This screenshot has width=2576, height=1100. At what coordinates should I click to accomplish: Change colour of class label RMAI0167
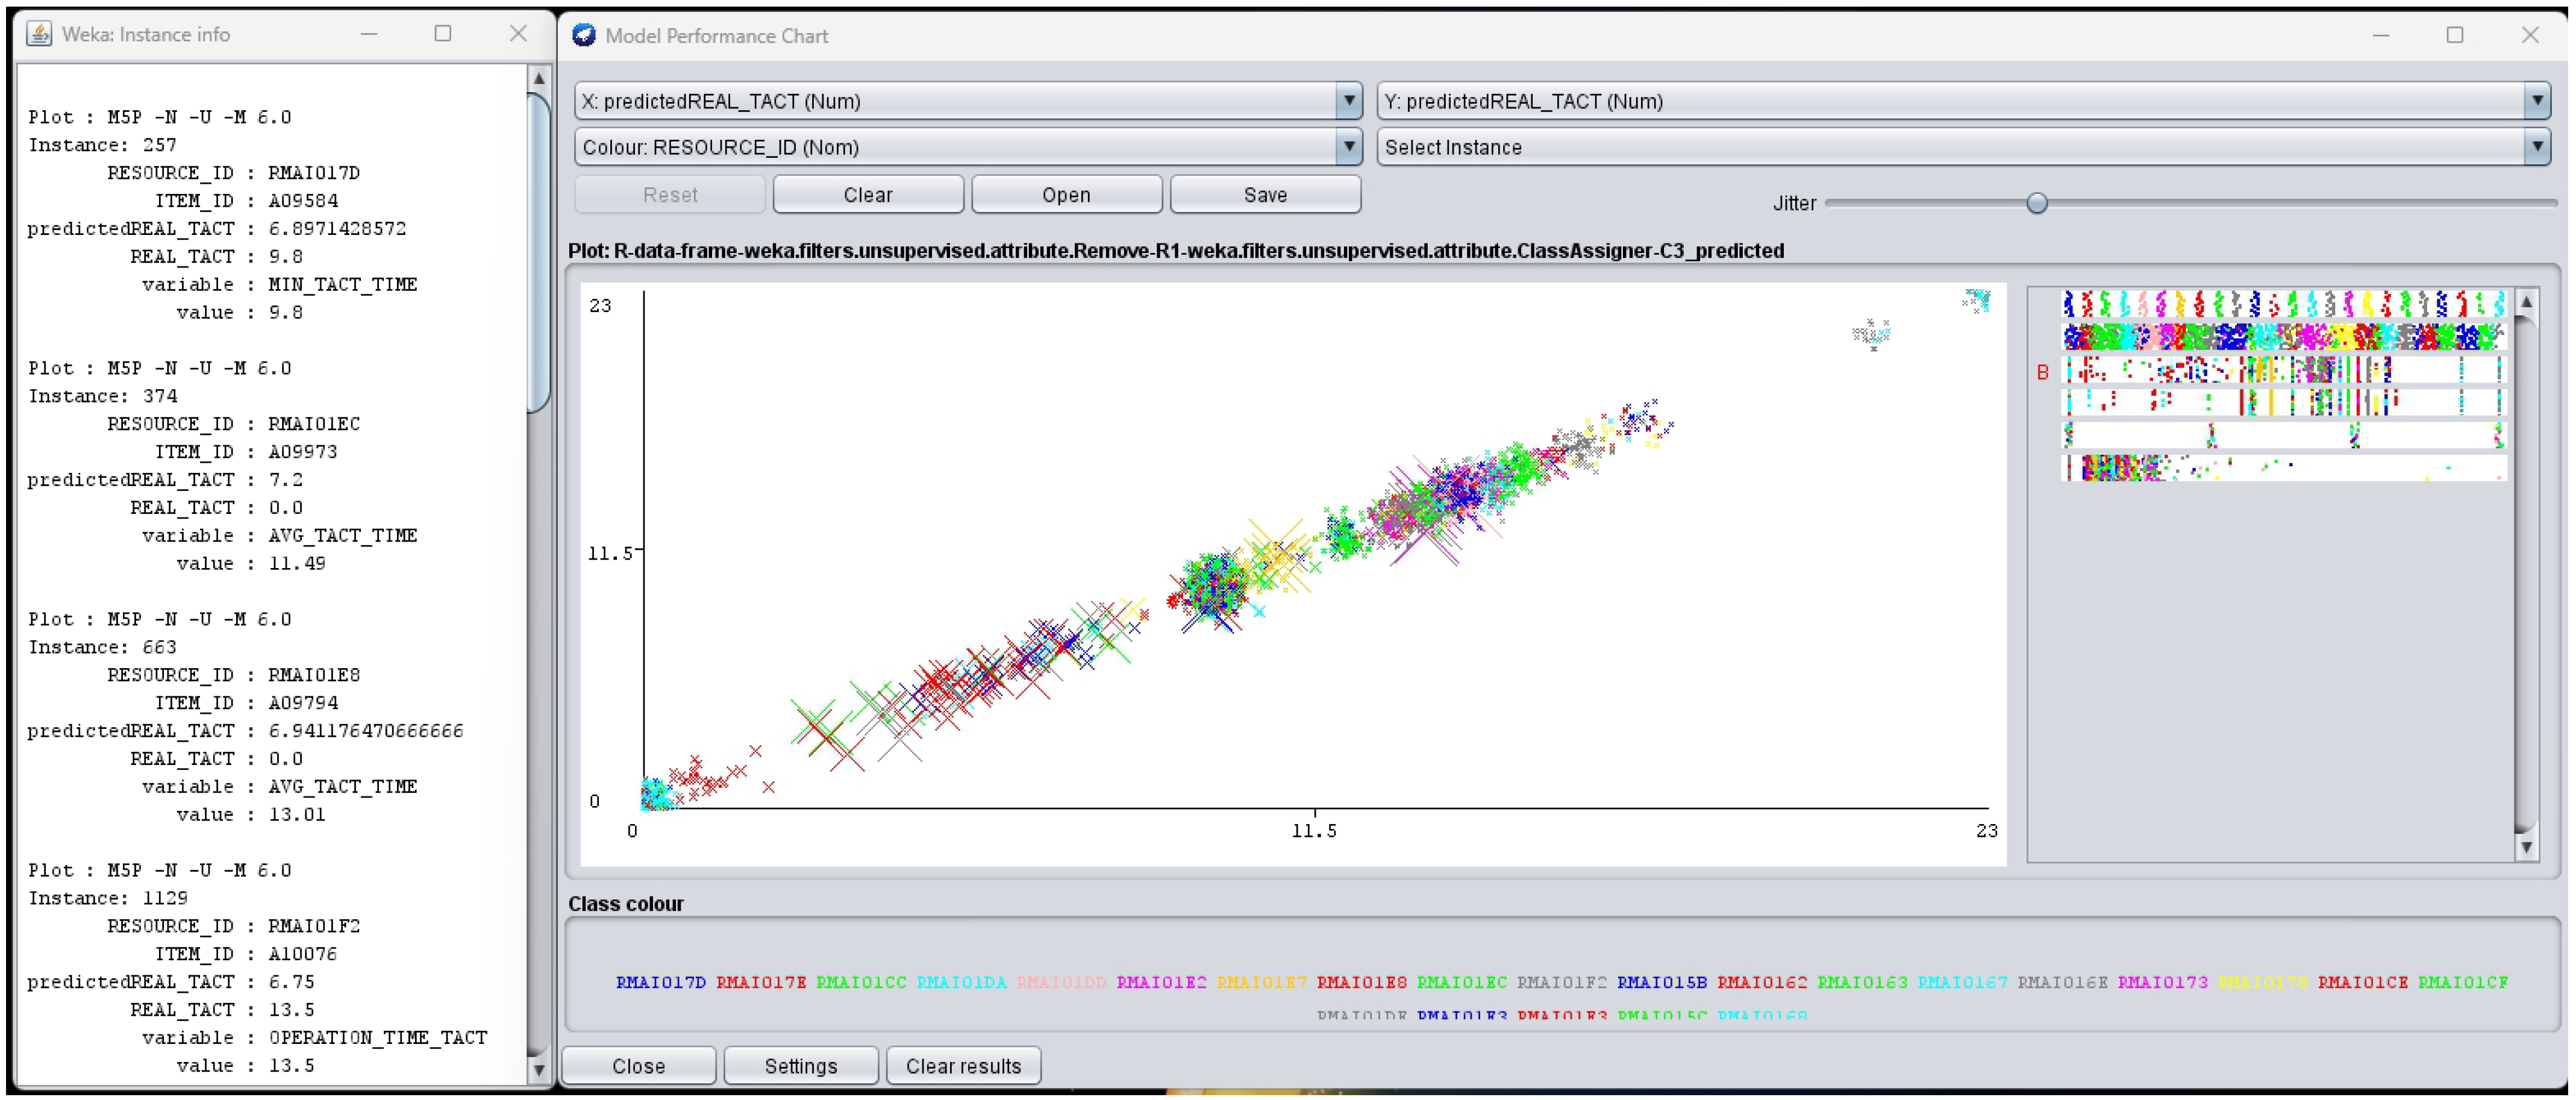(1962, 982)
